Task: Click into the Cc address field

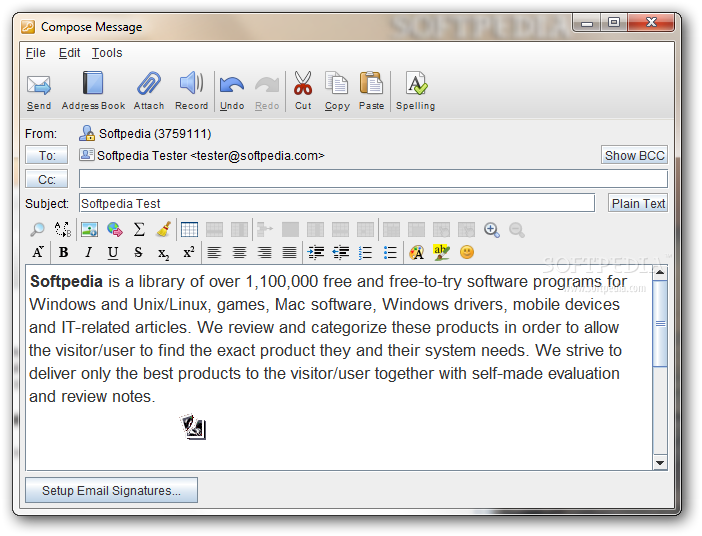Action: click(373, 179)
